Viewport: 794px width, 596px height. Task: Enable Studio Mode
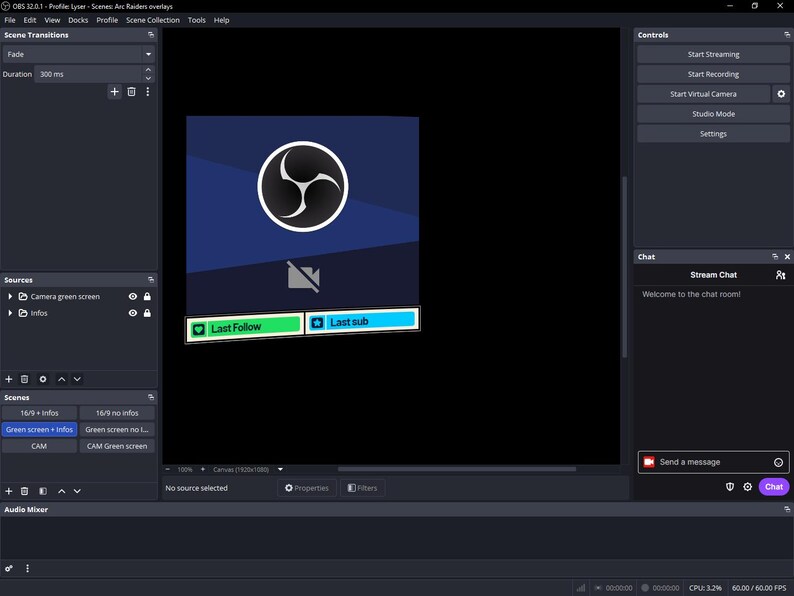(x=713, y=114)
